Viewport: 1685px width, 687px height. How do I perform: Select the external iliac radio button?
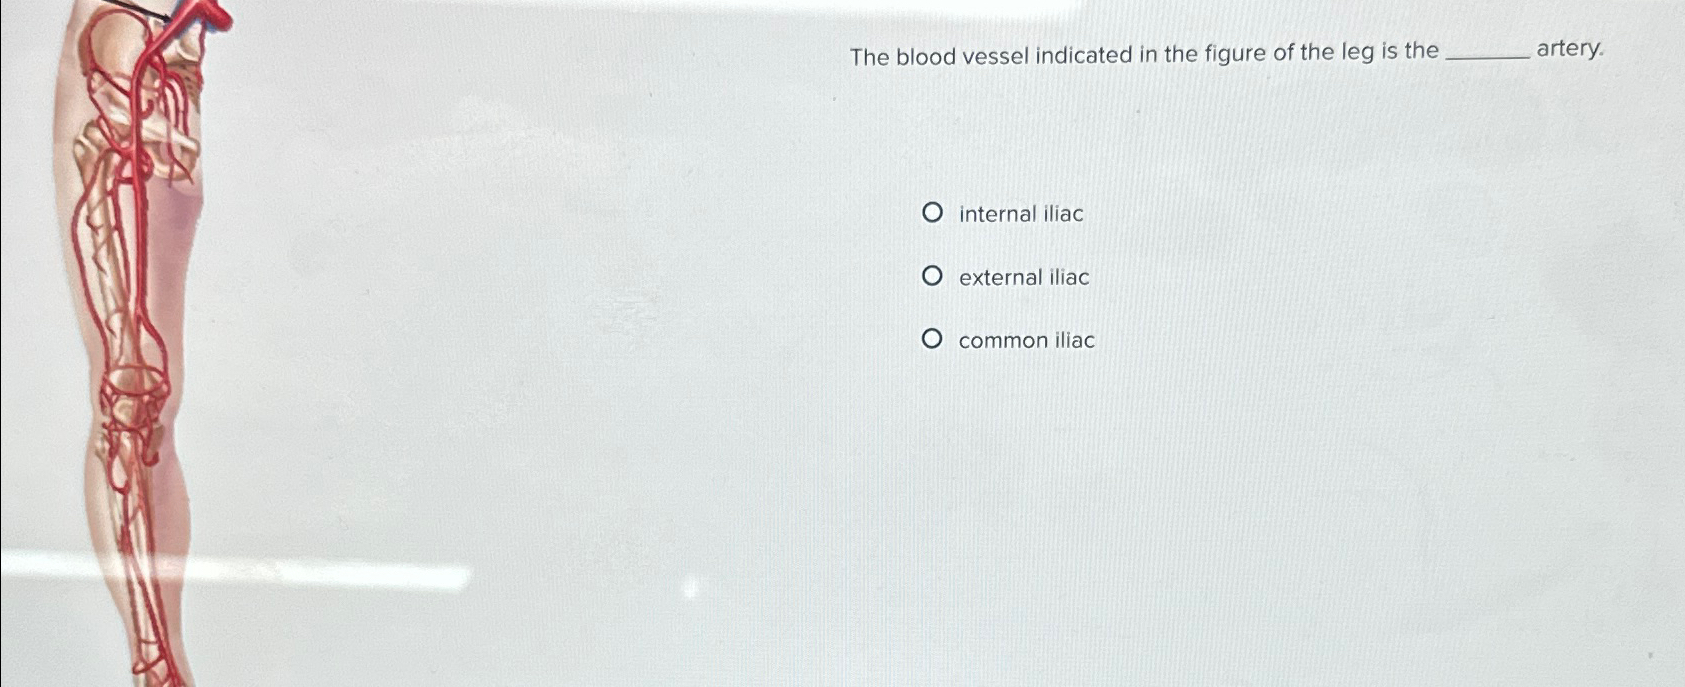934,275
